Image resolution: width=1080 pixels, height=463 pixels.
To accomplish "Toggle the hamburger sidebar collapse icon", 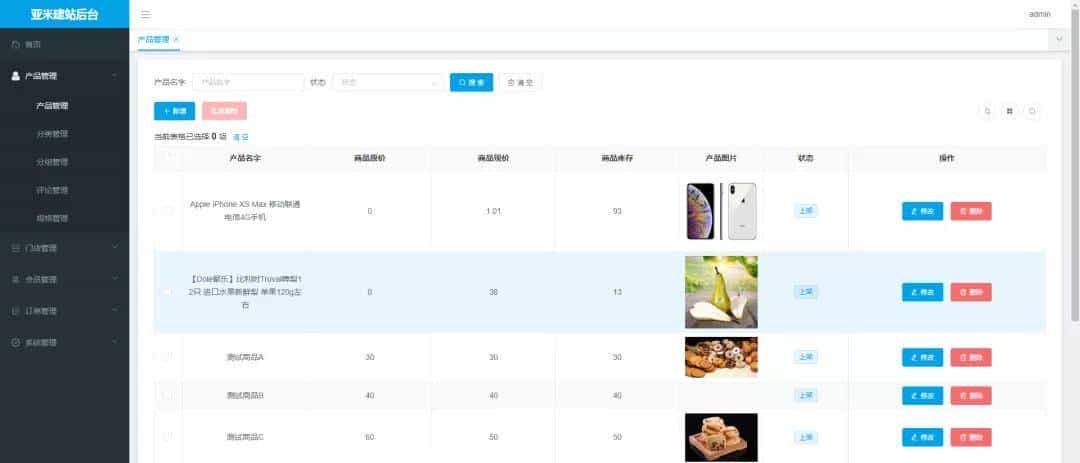I will (x=145, y=14).
